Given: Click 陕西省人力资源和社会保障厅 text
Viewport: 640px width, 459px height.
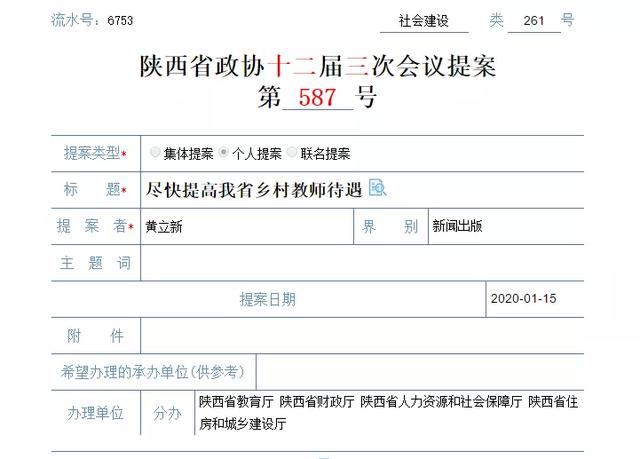Looking at the screenshot, I should (441, 402).
